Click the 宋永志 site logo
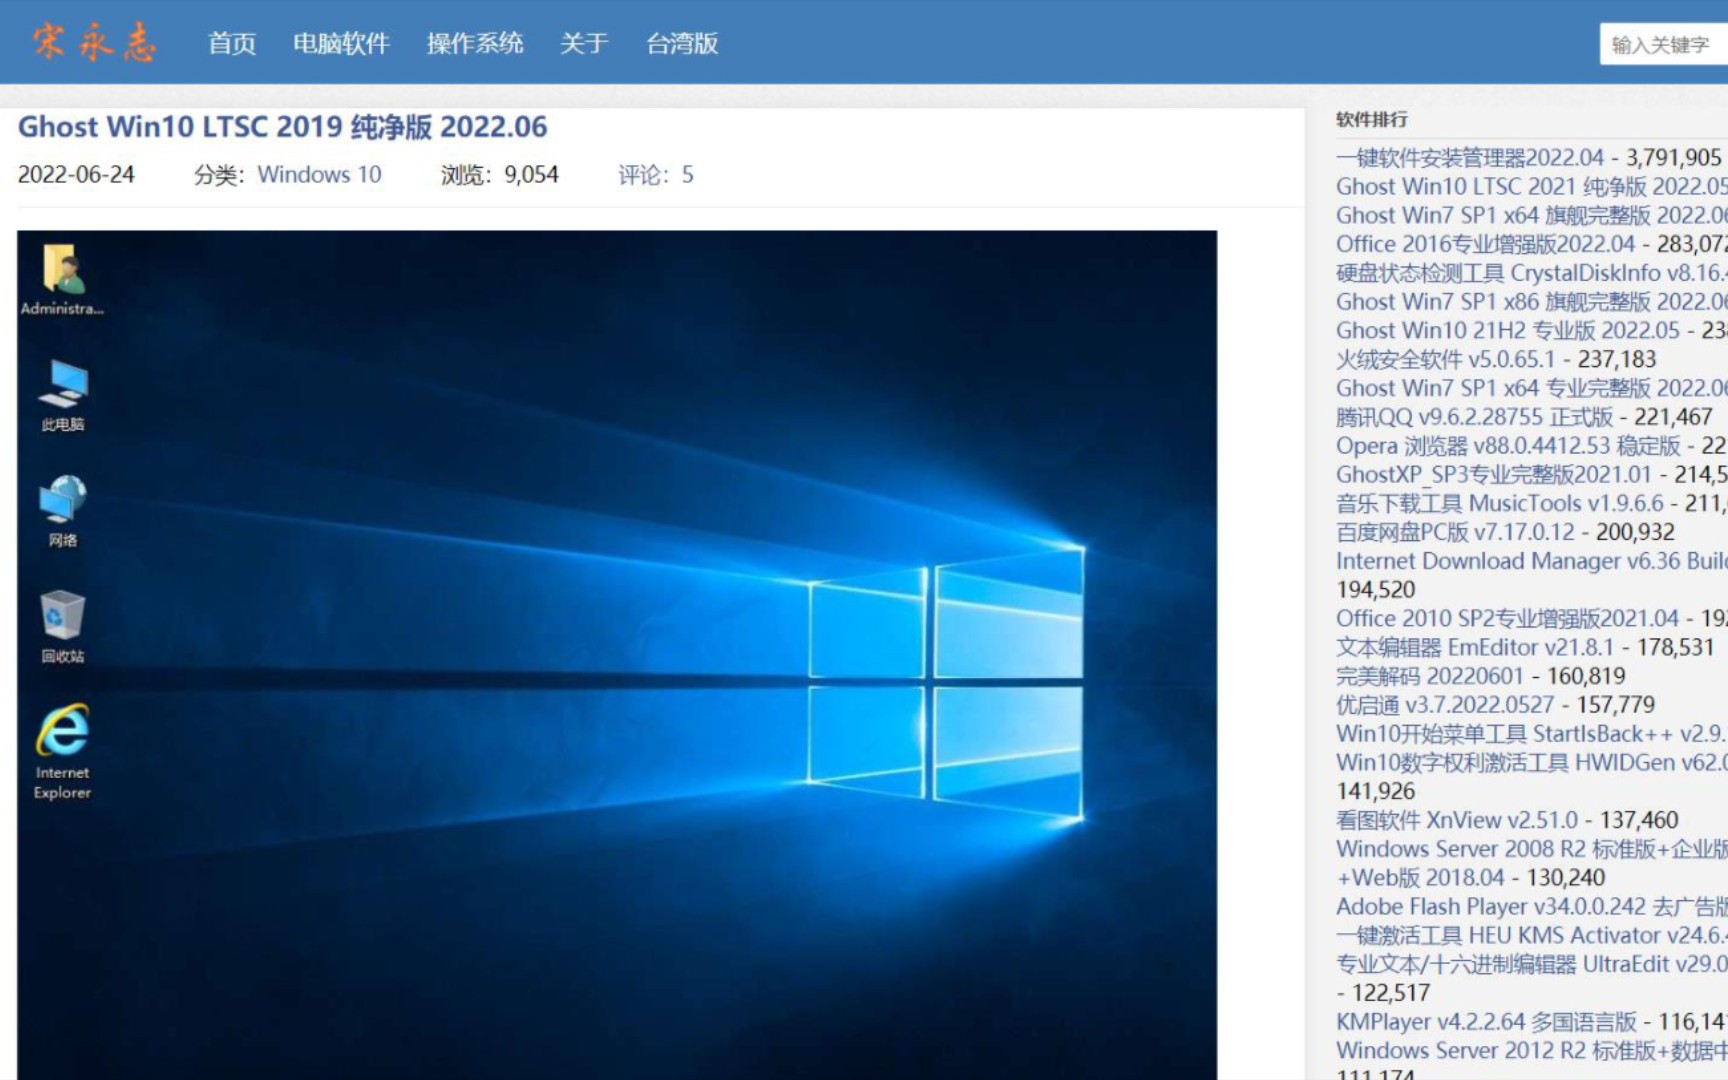The image size is (1728, 1080). [94, 42]
